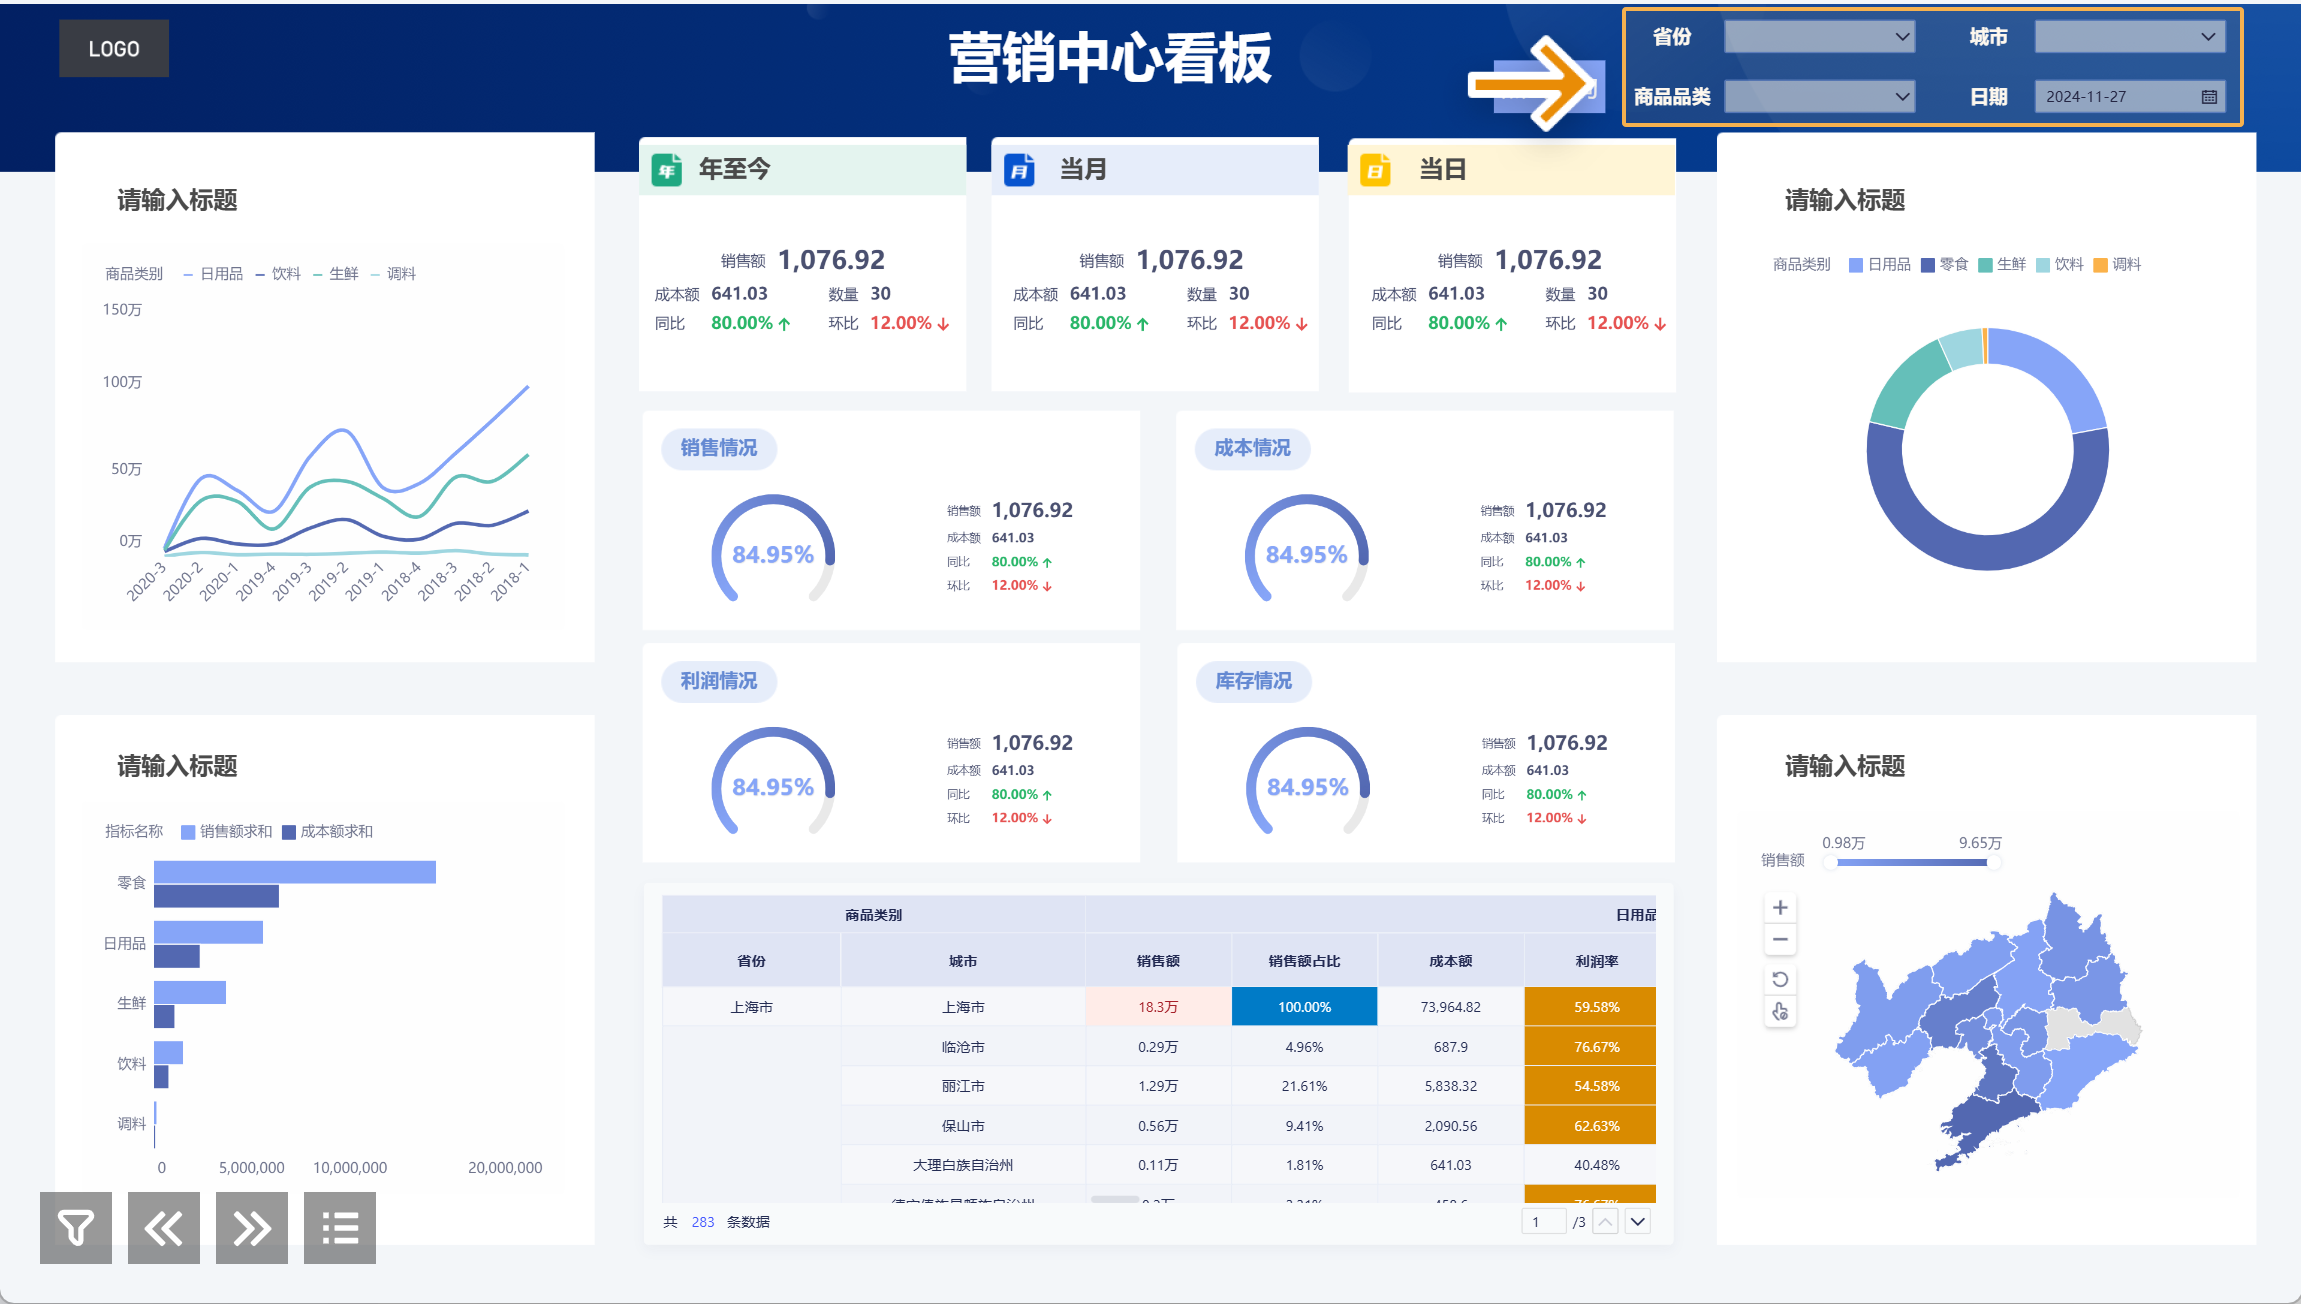Toggle 日用品 legend in line chart
Screen dimensions: 2301x1304
pos(220,274)
